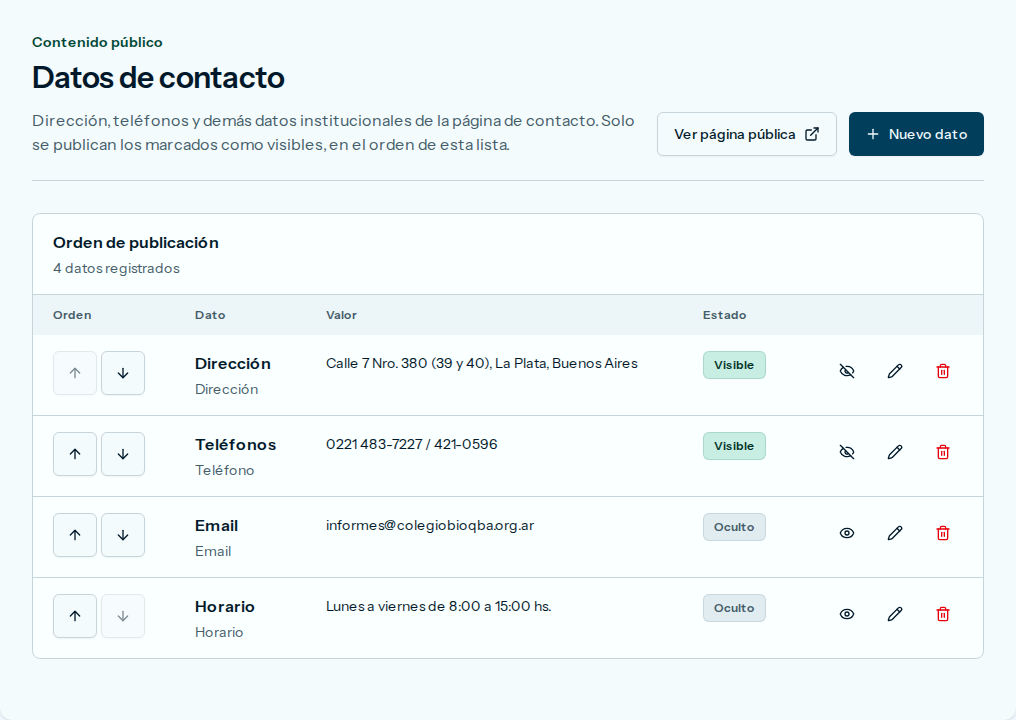Click the Estado column header
This screenshot has width=1016, height=720.
tap(724, 315)
